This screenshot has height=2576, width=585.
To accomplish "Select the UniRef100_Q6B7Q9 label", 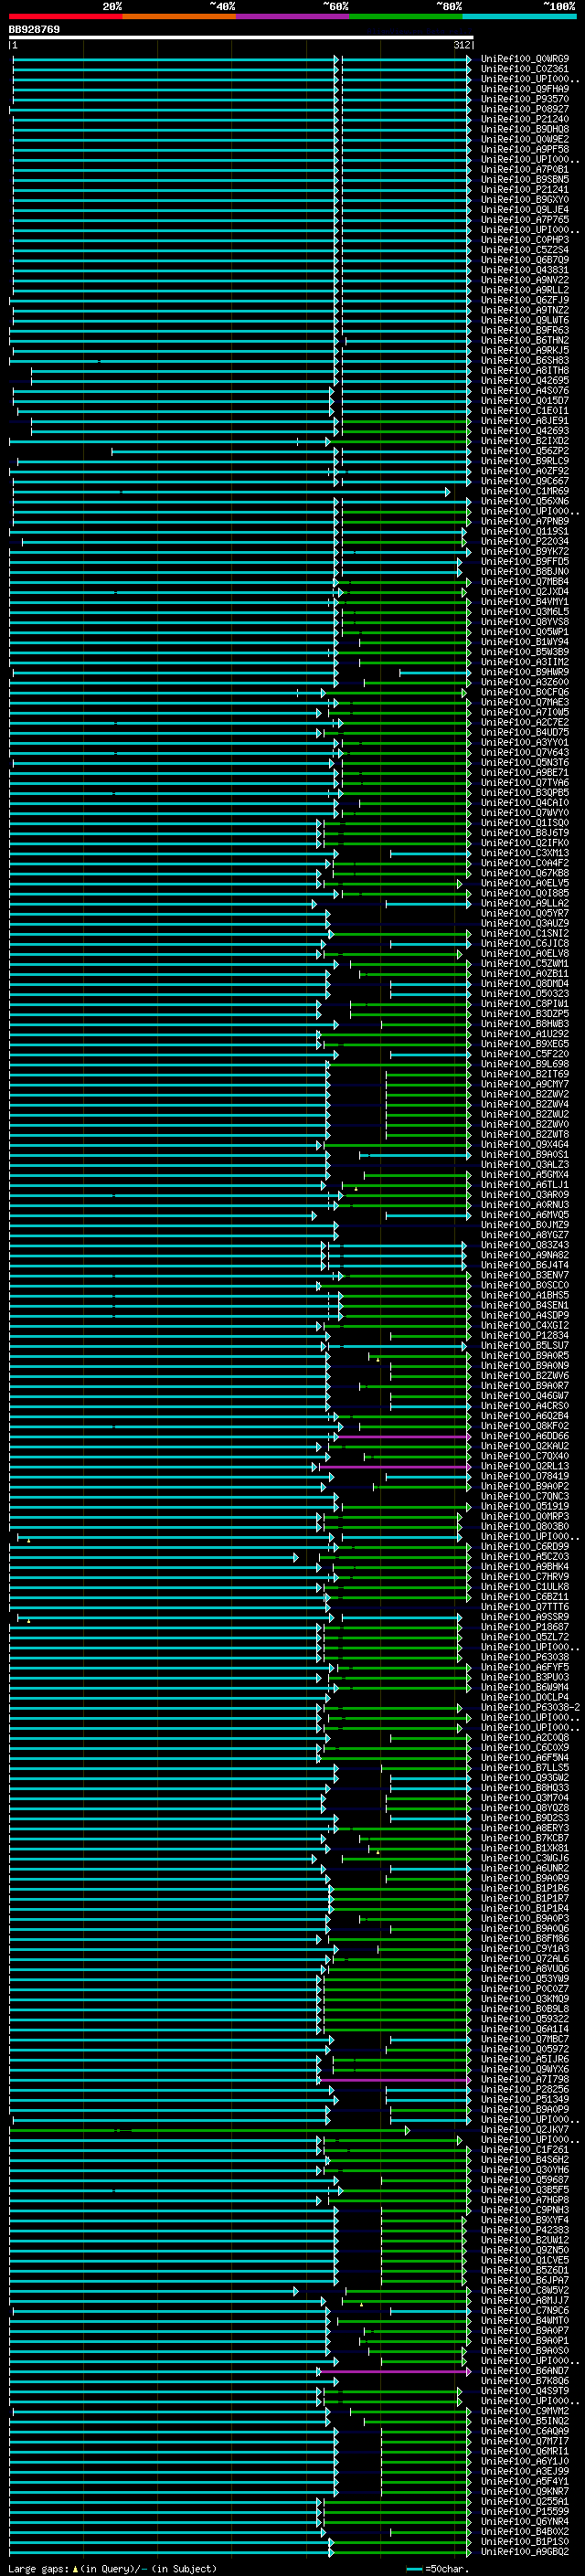I will [524, 260].
